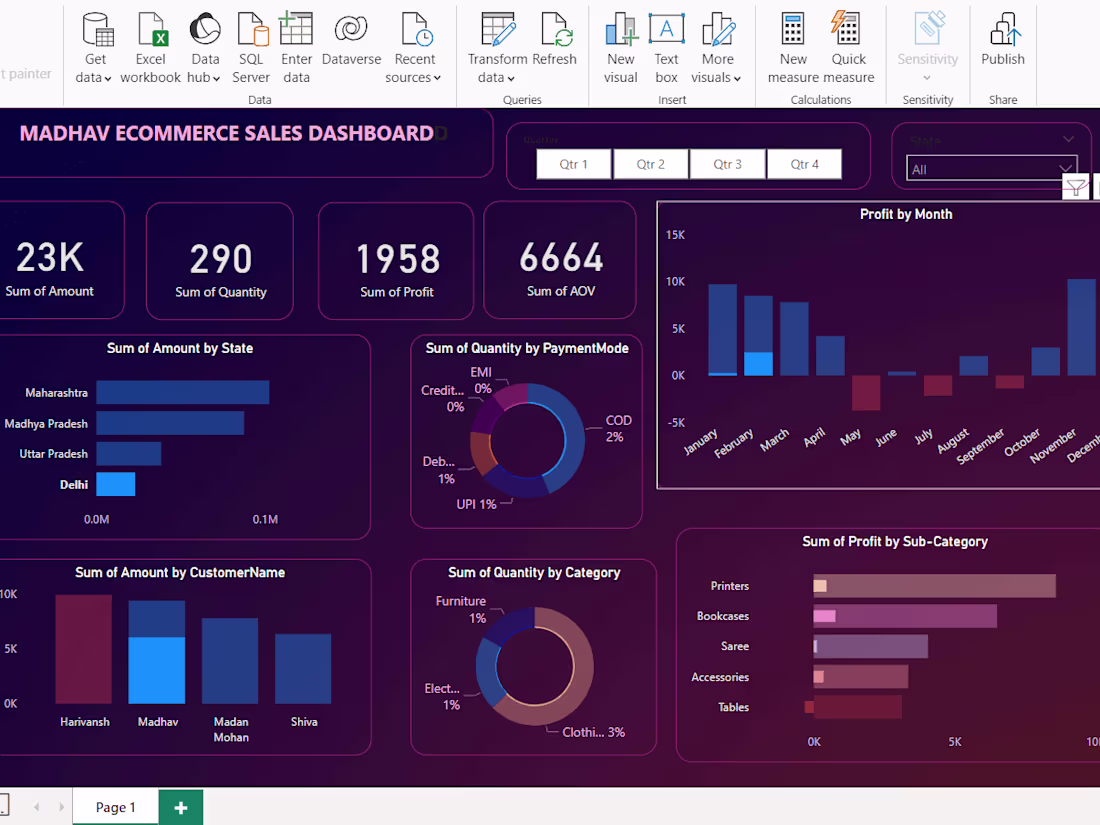Open the Get data options
The width and height of the screenshot is (1100, 825).
pos(93,45)
